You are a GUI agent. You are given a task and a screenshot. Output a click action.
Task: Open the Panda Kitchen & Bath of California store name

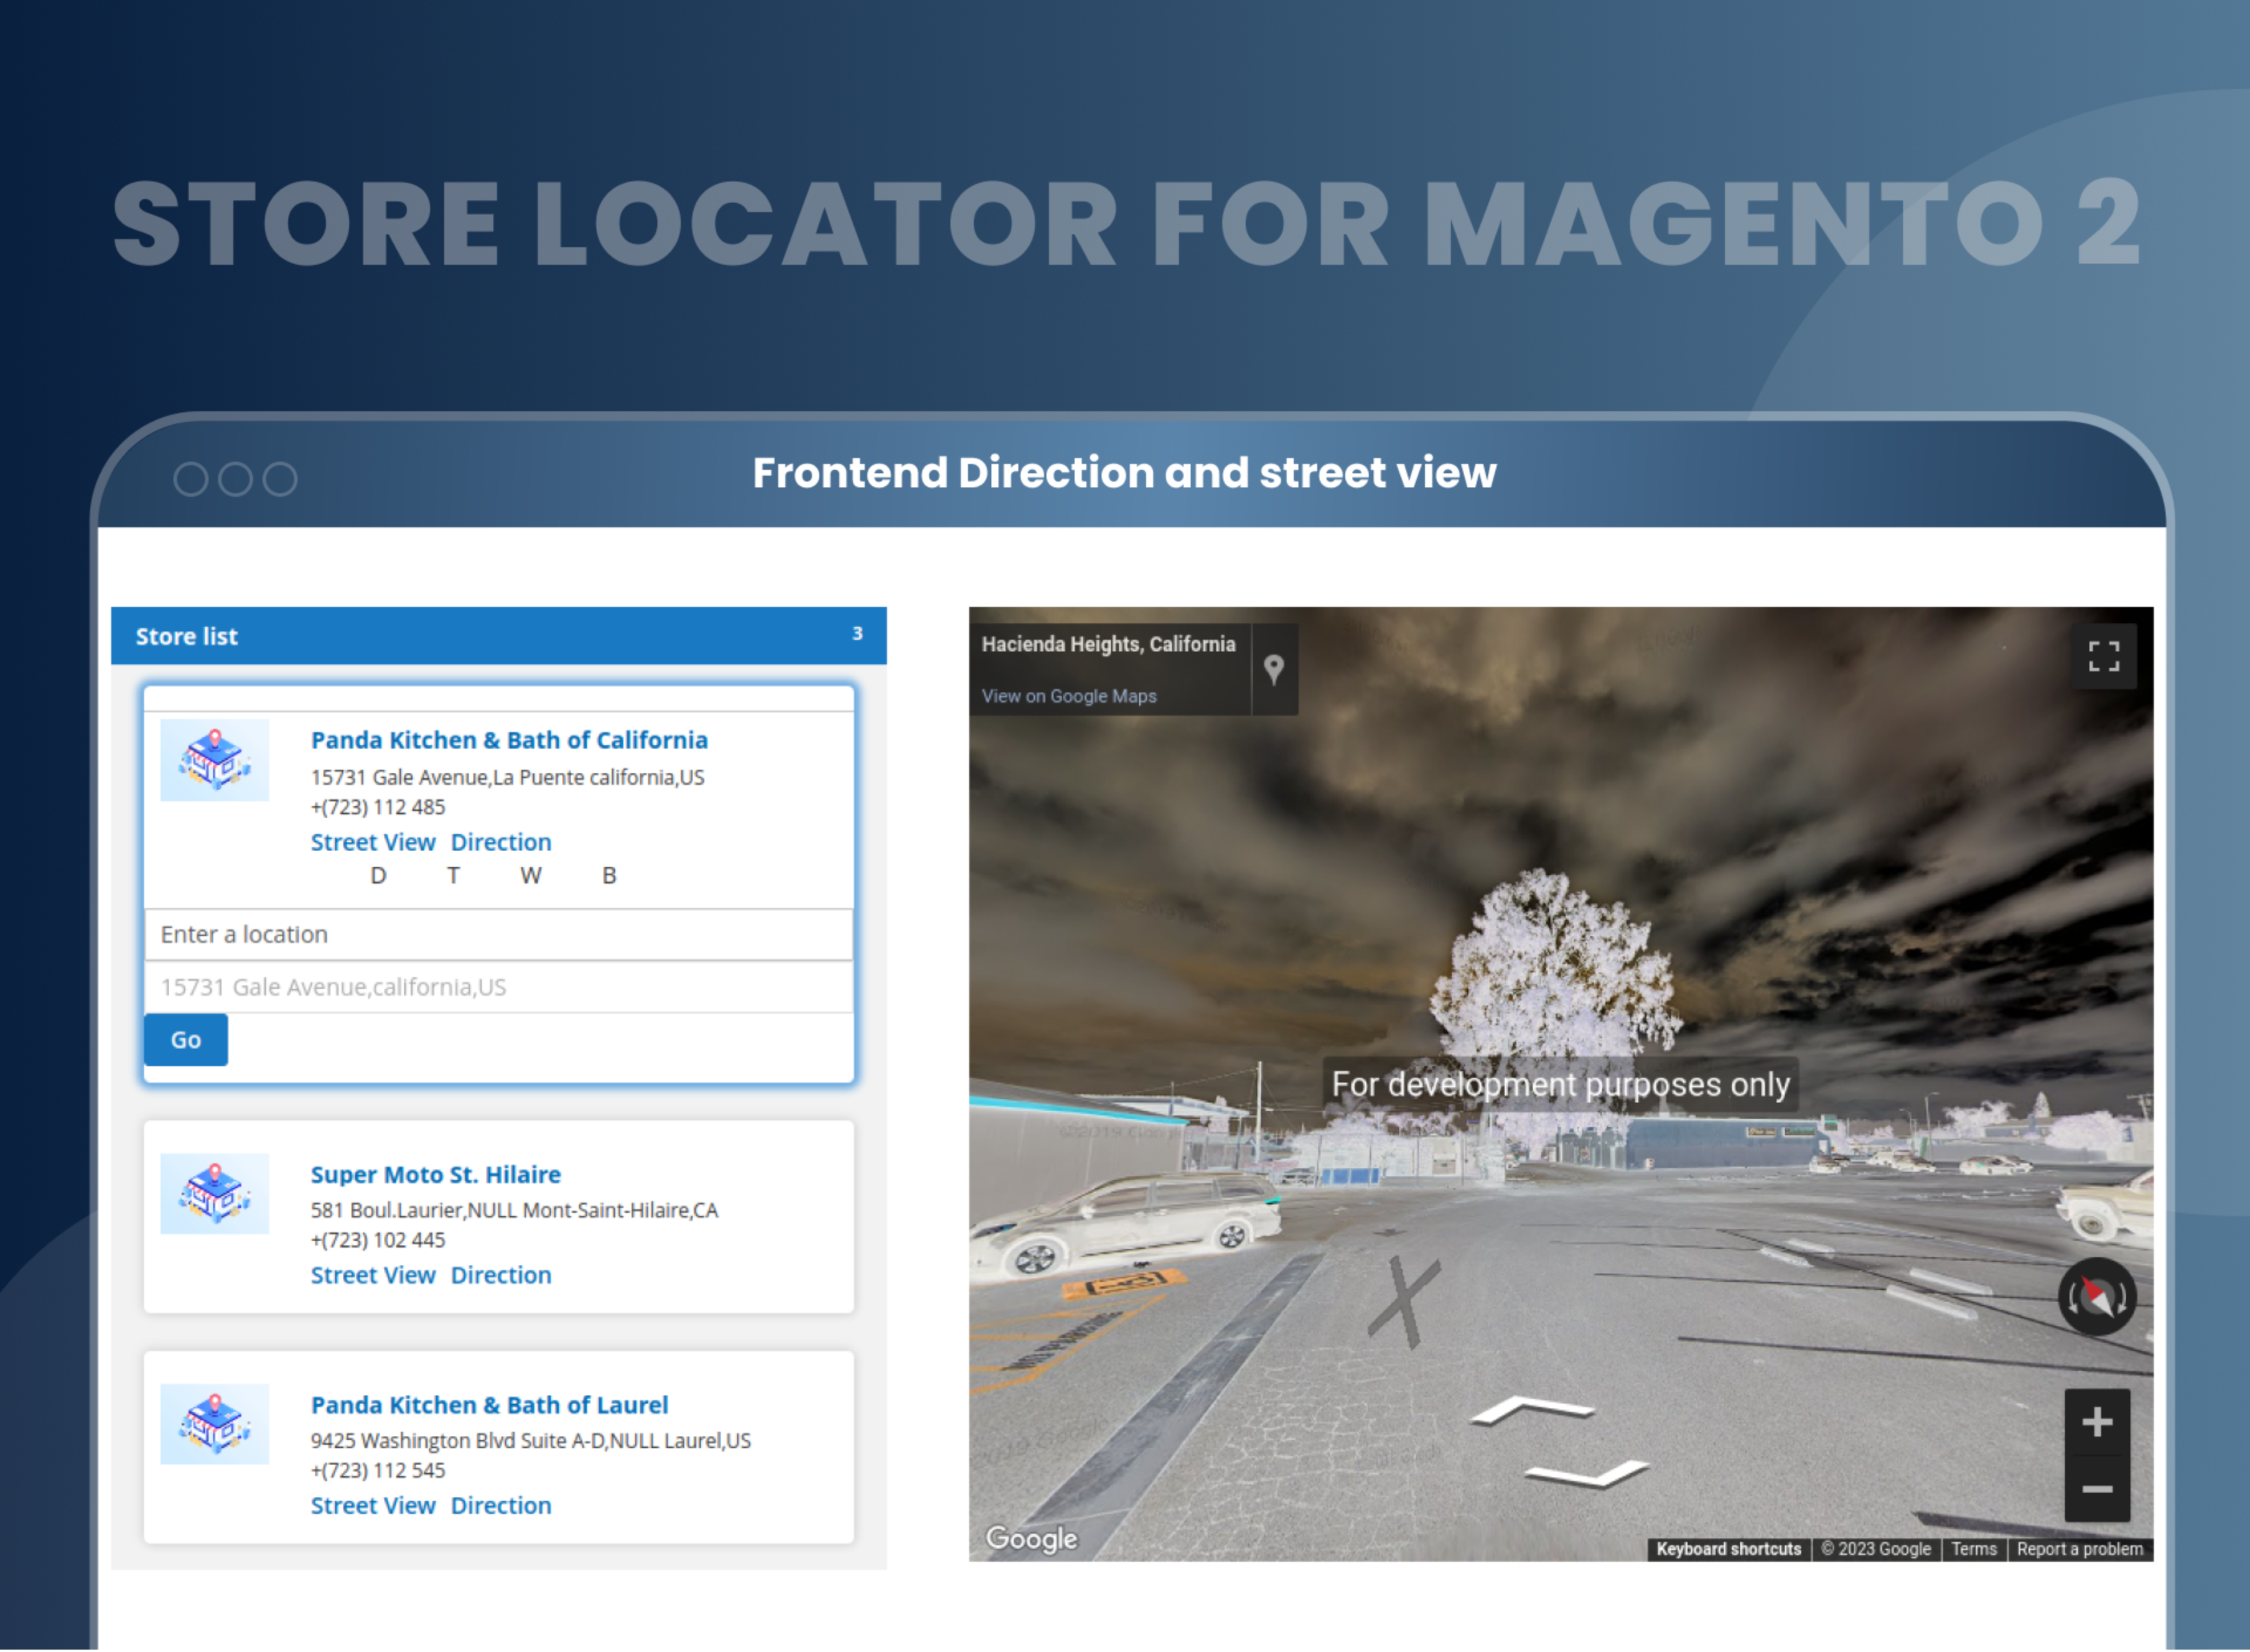pyautogui.click(x=509, y=740)
